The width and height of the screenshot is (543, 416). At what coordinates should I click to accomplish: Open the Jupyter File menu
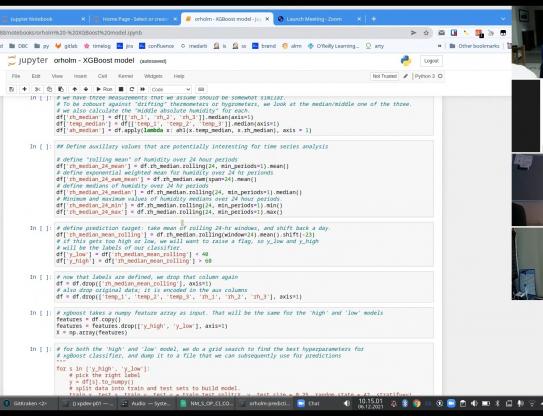coord(16,76)
